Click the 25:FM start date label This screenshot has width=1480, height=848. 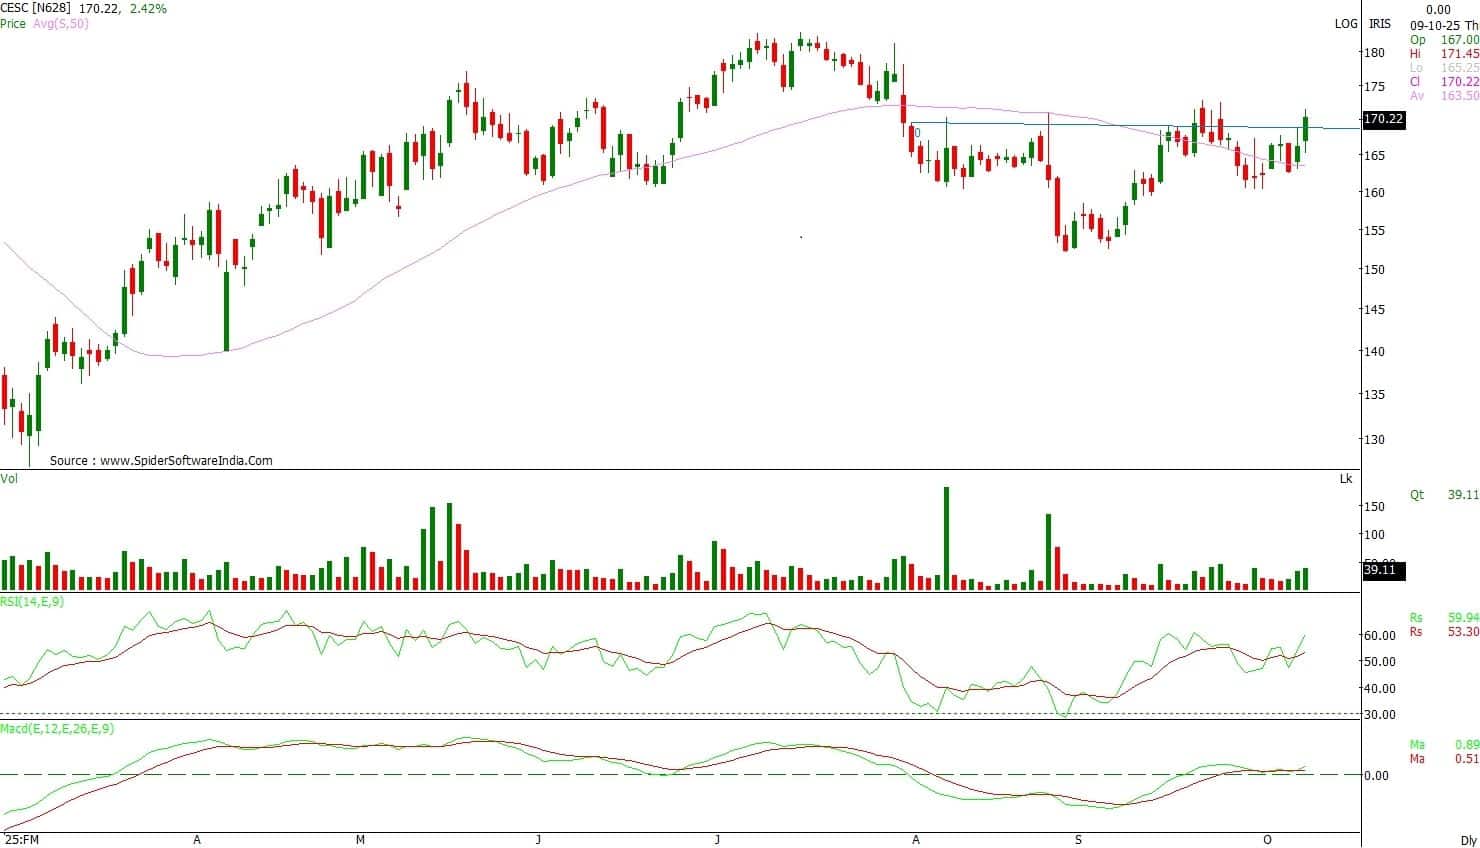click(x=21, y=840)
